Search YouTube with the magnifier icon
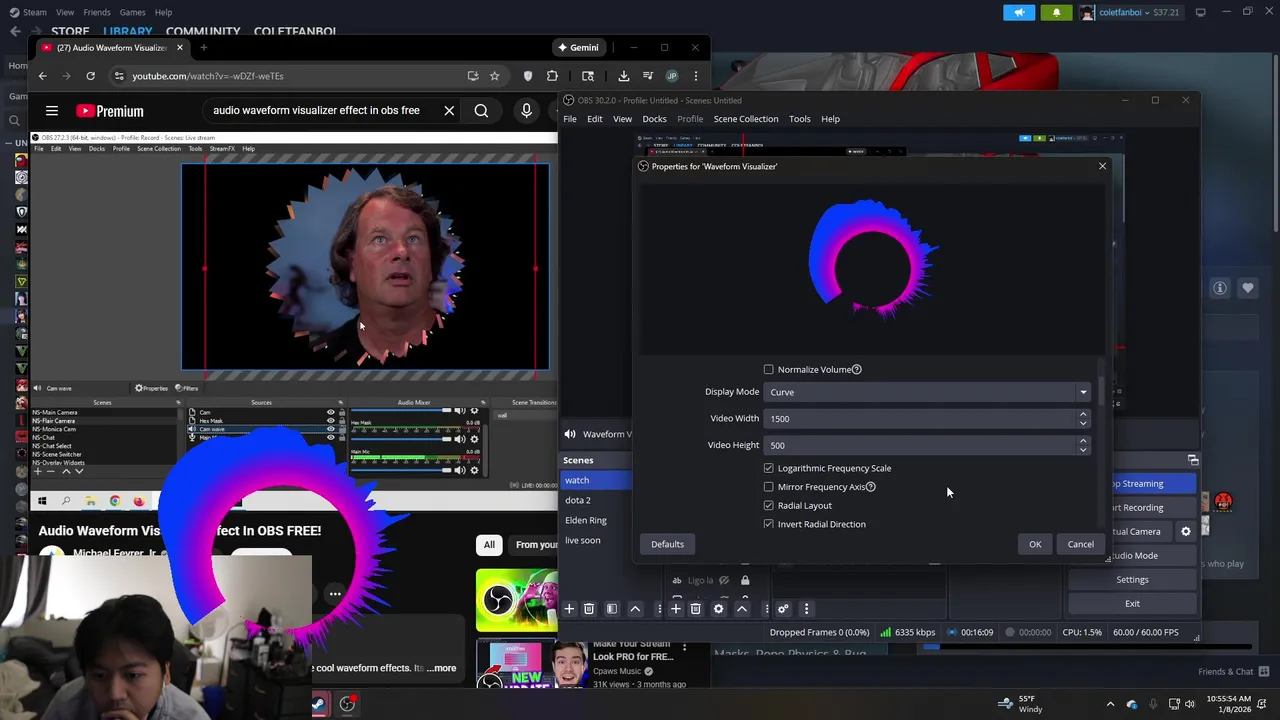Viewport: 1280px width, 720px height. (481, 111)
